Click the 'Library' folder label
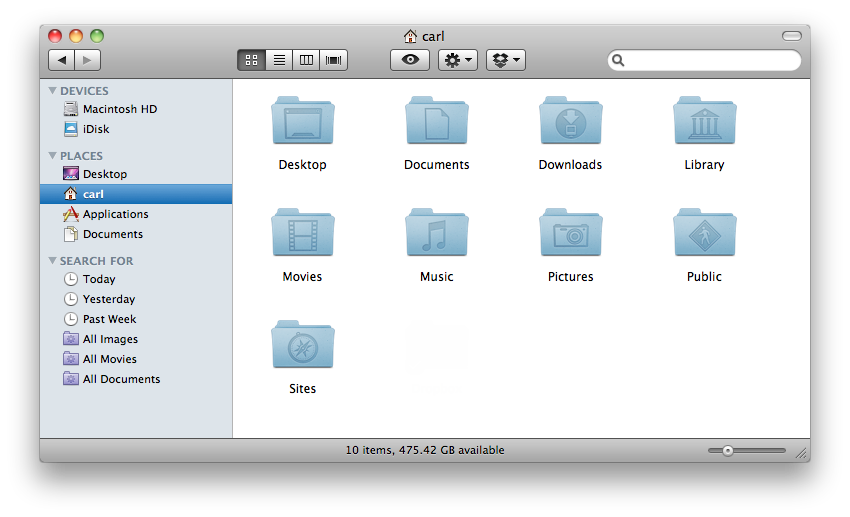 [x=704, y=165]
